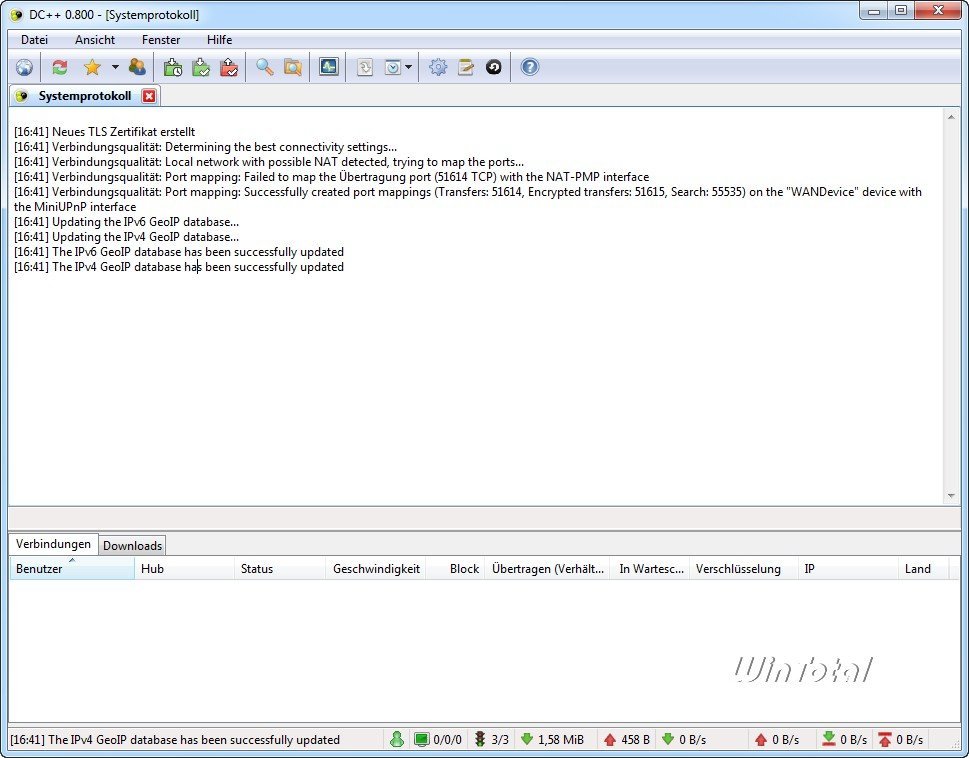This screenshot has width=969, height=758.
Task: Click log line Failed to map Übertragung port
Action: coord(331,177)
